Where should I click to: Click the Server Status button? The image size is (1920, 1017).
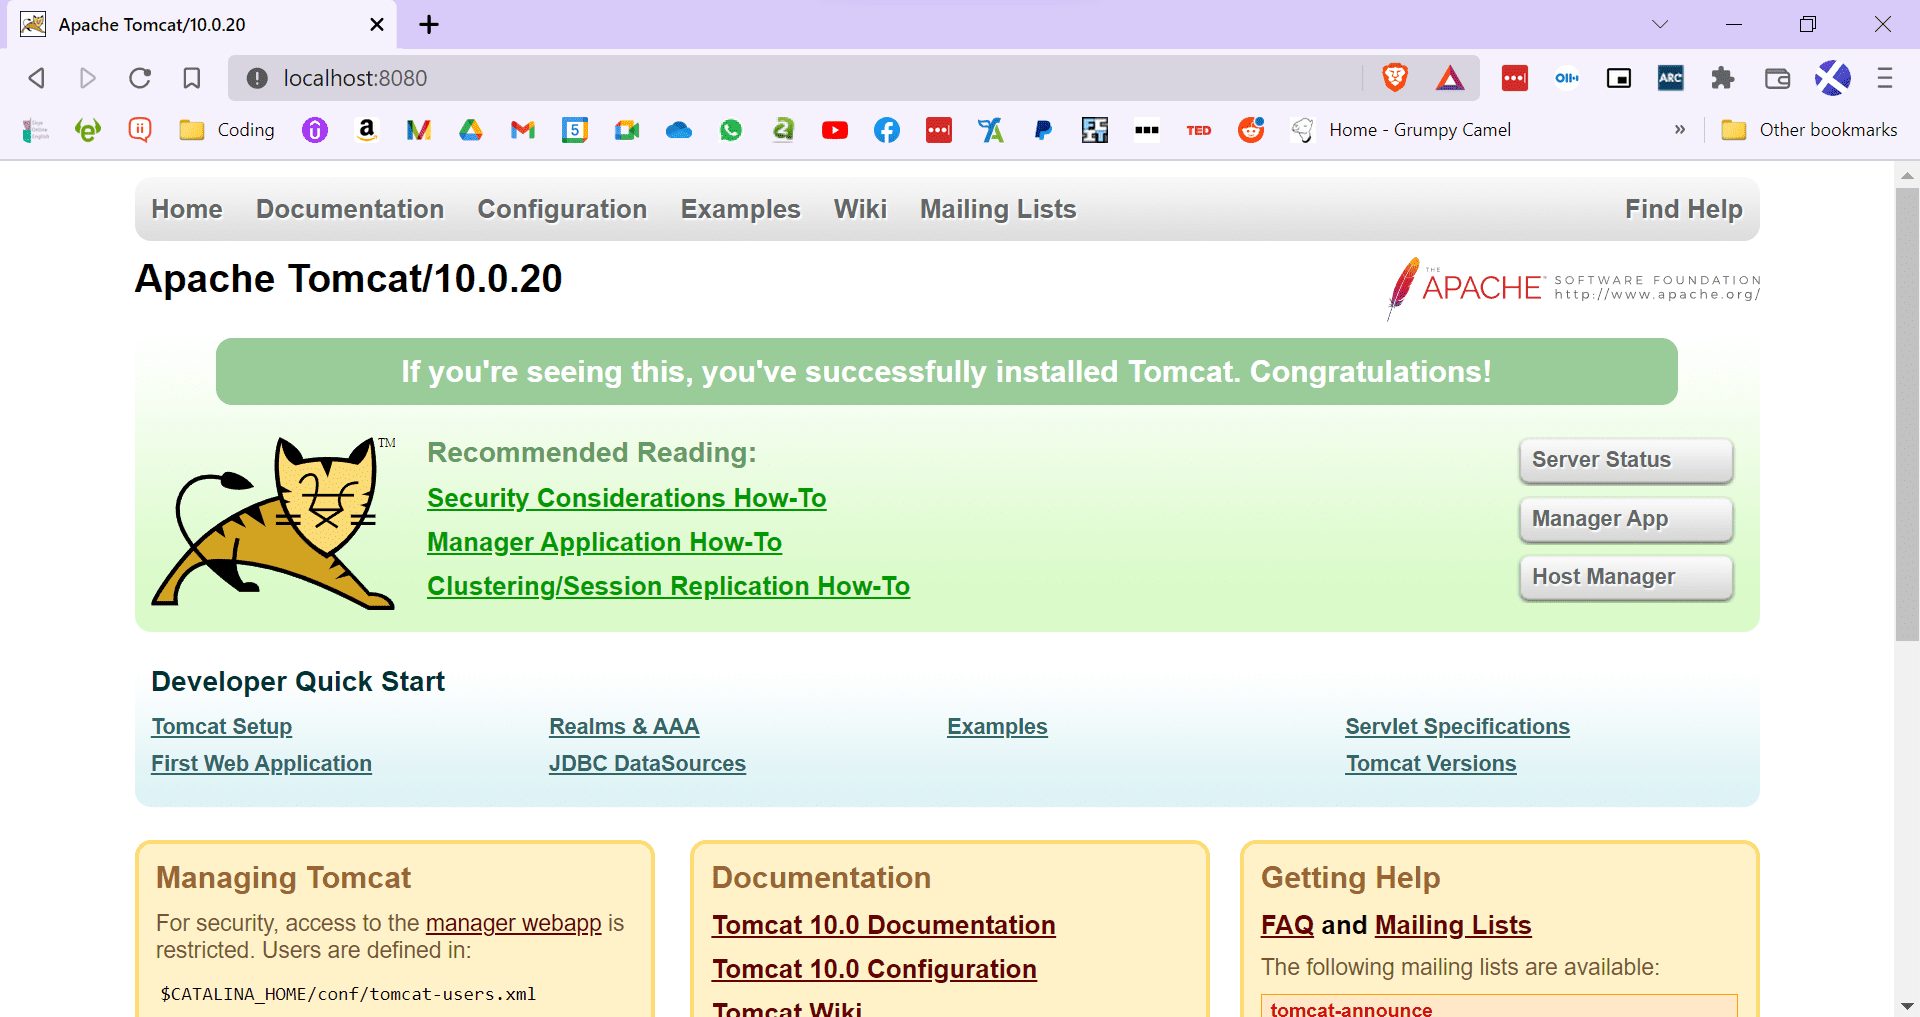1625,460
